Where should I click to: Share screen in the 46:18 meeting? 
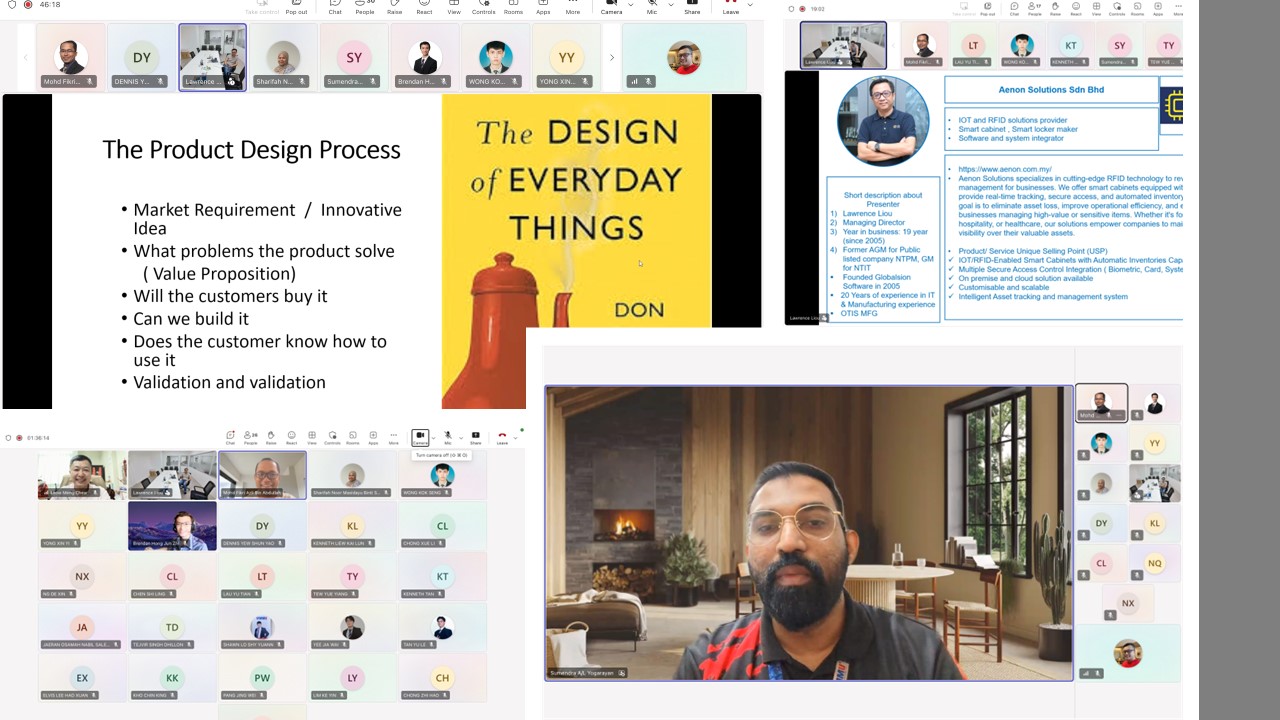tap(692, 7)
